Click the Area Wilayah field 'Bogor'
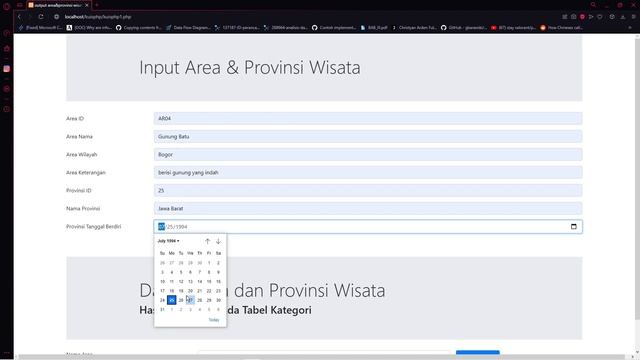 click(368, 154)
